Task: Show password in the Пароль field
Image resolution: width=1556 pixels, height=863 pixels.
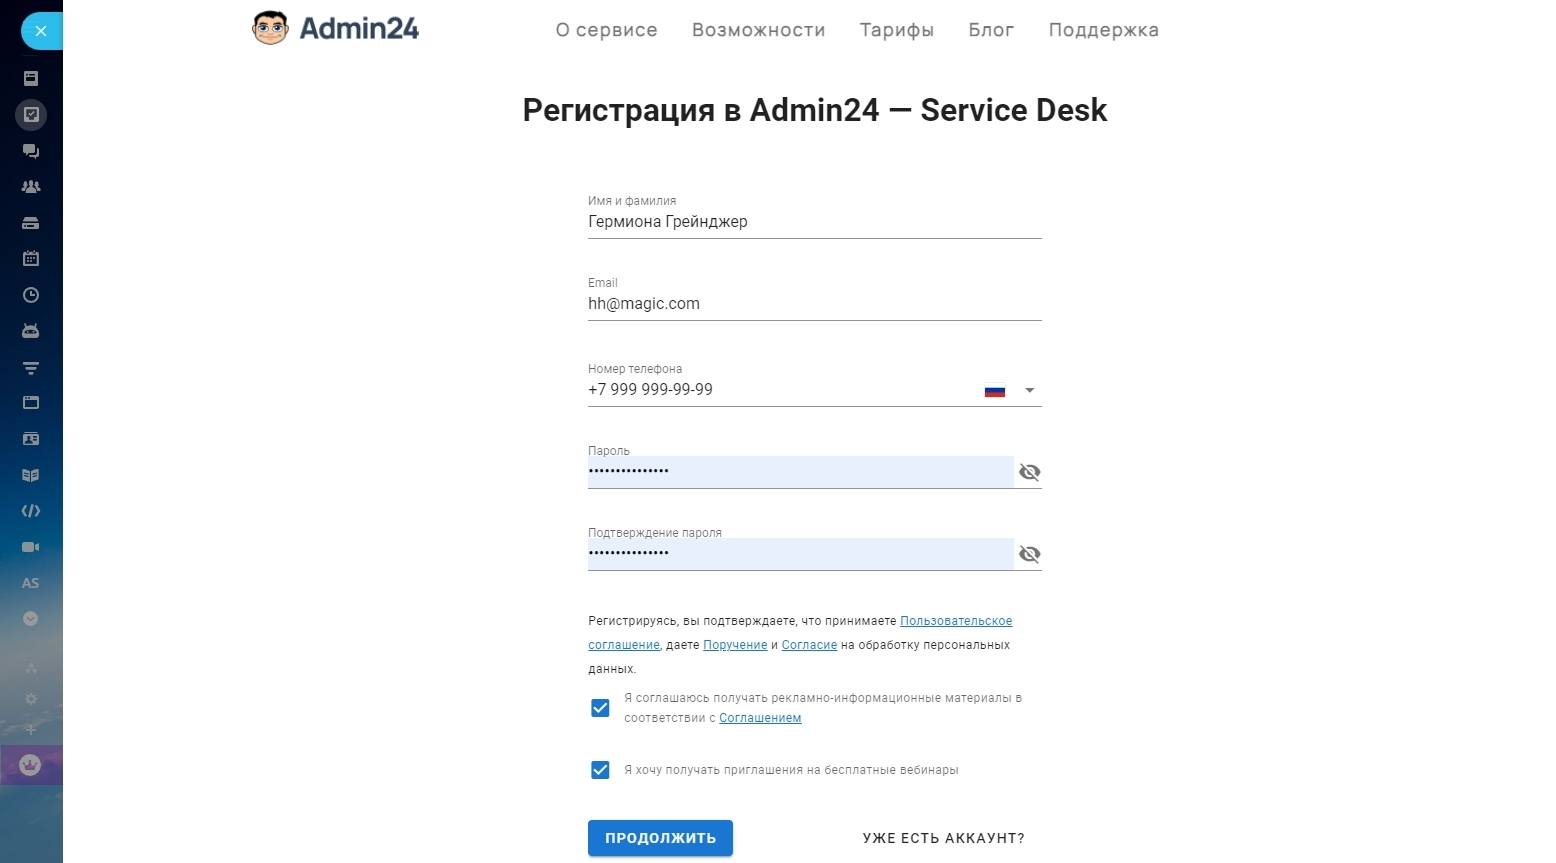Action: [x=1029, y=472]
